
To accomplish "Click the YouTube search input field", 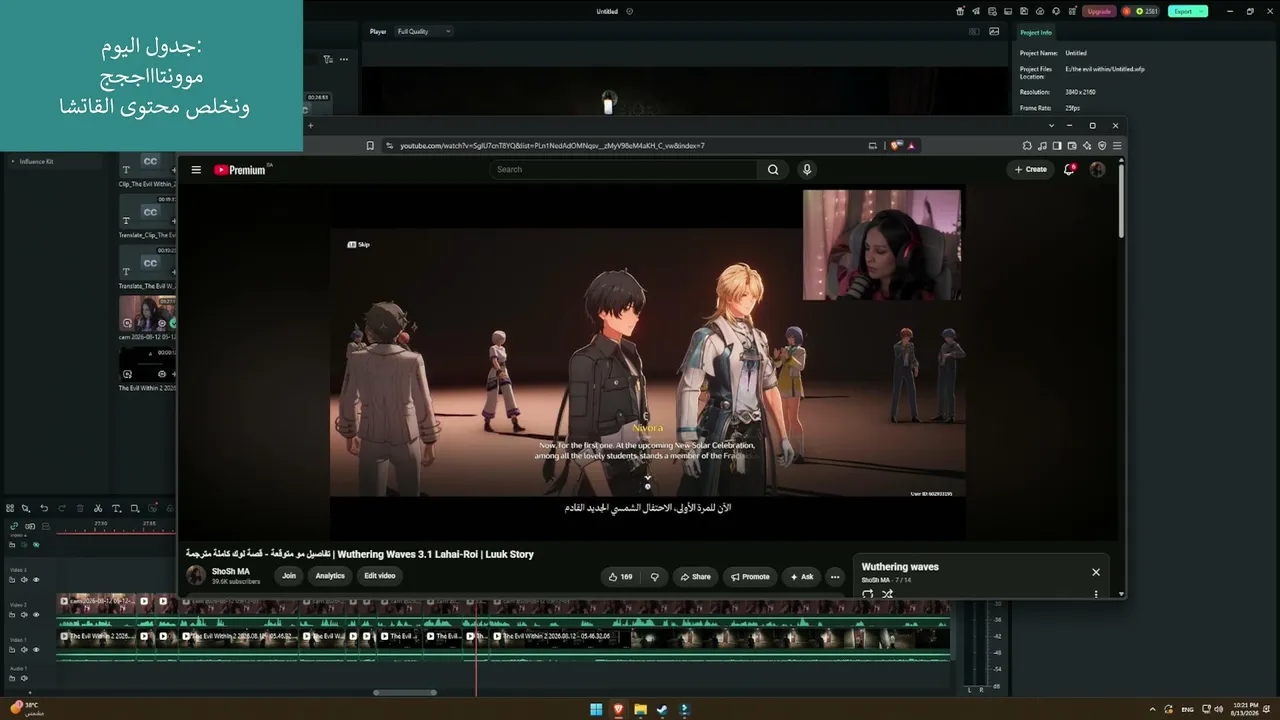I will tap(624, 170).
